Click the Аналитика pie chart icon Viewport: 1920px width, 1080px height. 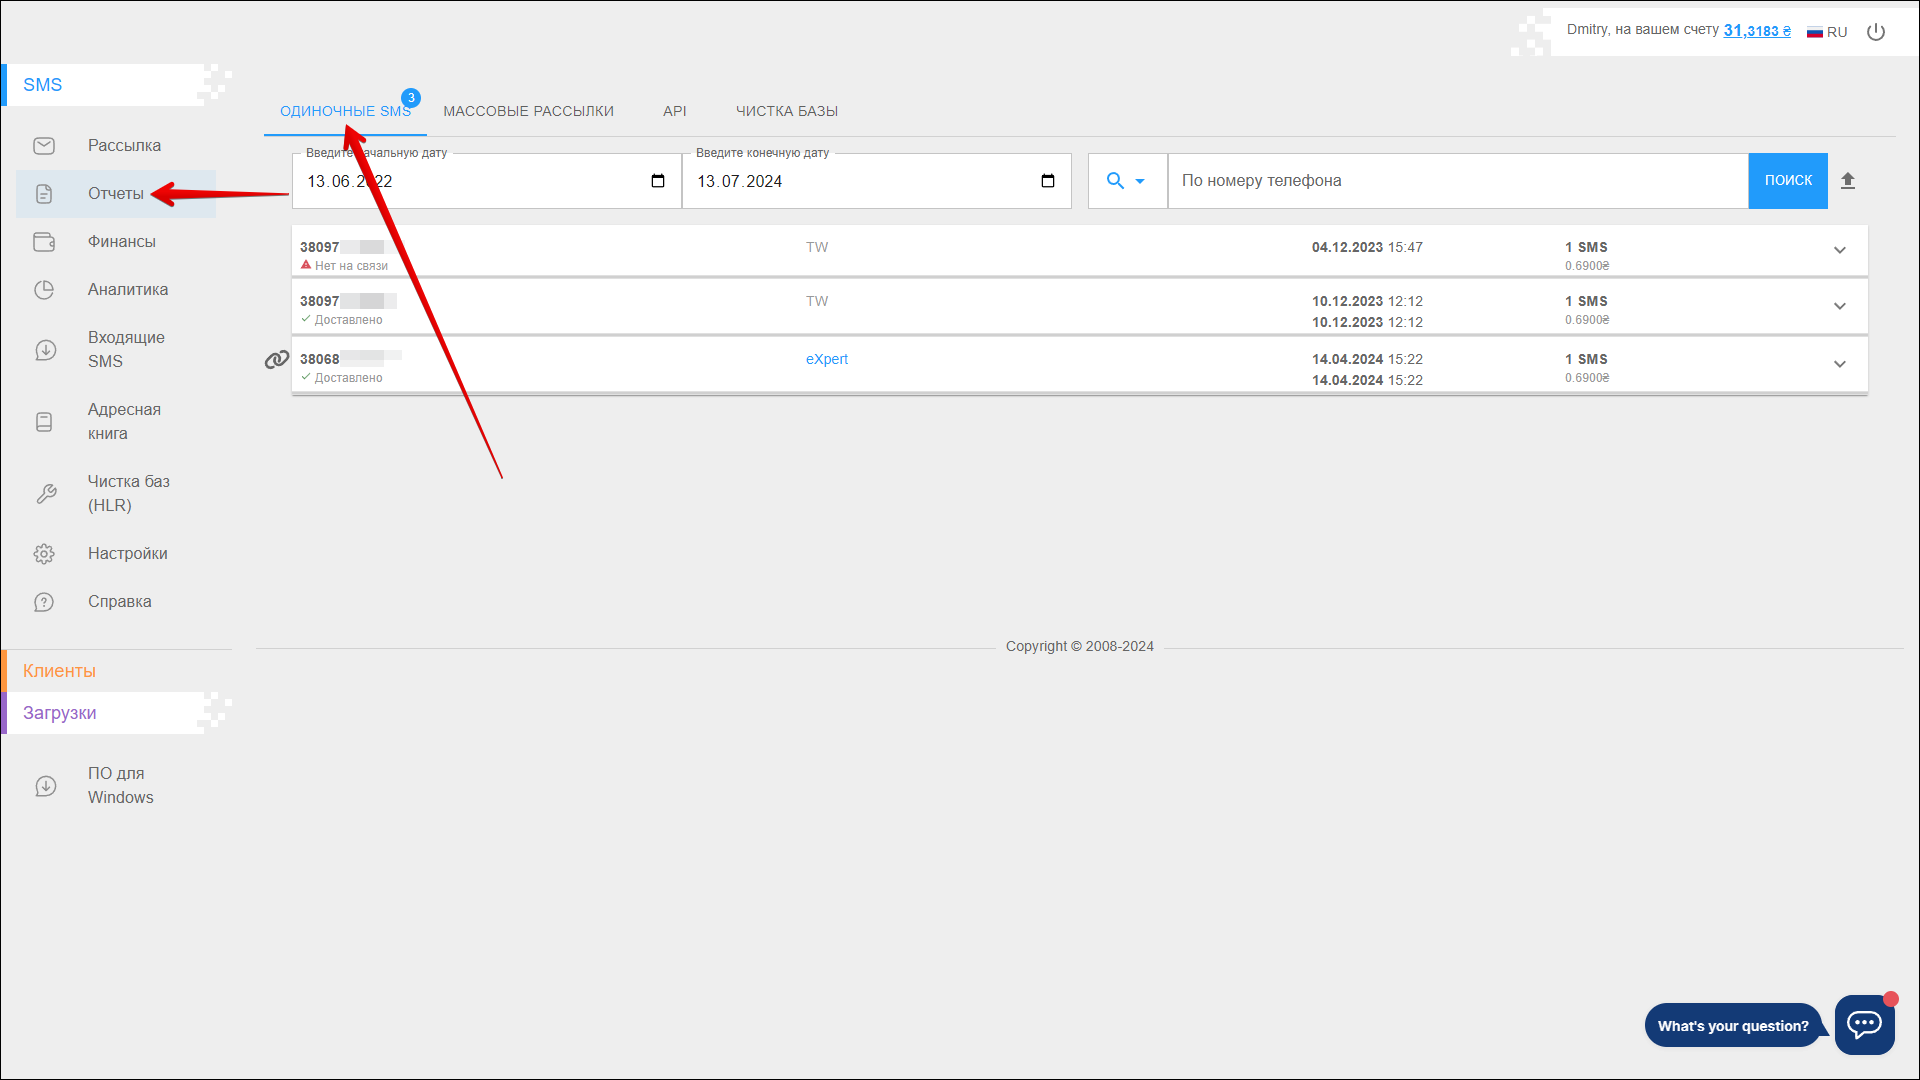point(44,290)
